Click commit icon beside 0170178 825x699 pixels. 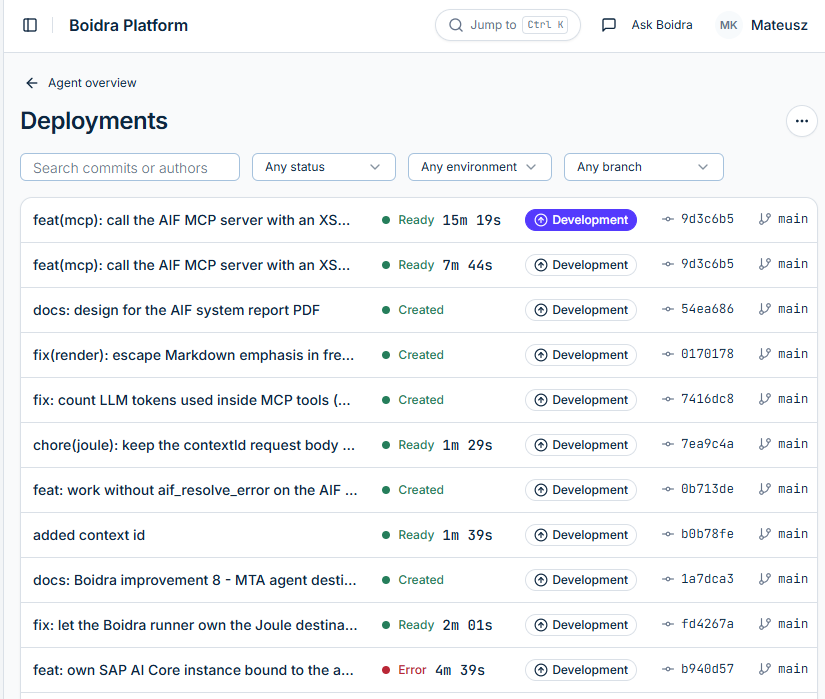click(x=668, y=354)
